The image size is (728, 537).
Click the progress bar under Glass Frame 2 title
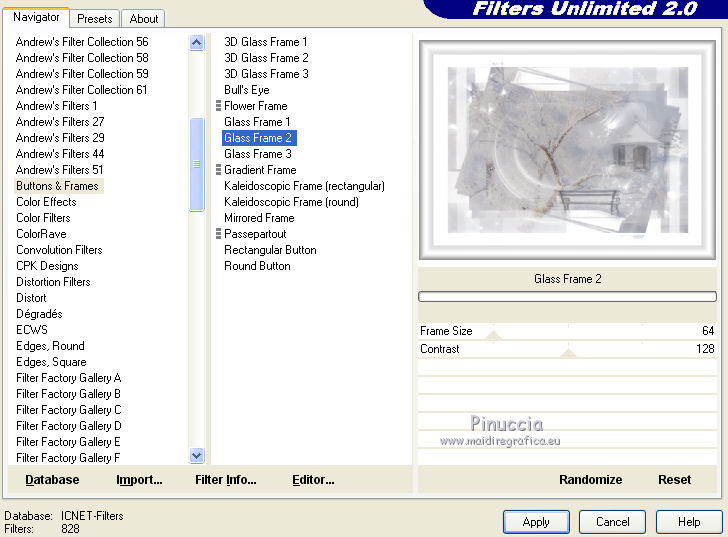(x=567, y=297)
